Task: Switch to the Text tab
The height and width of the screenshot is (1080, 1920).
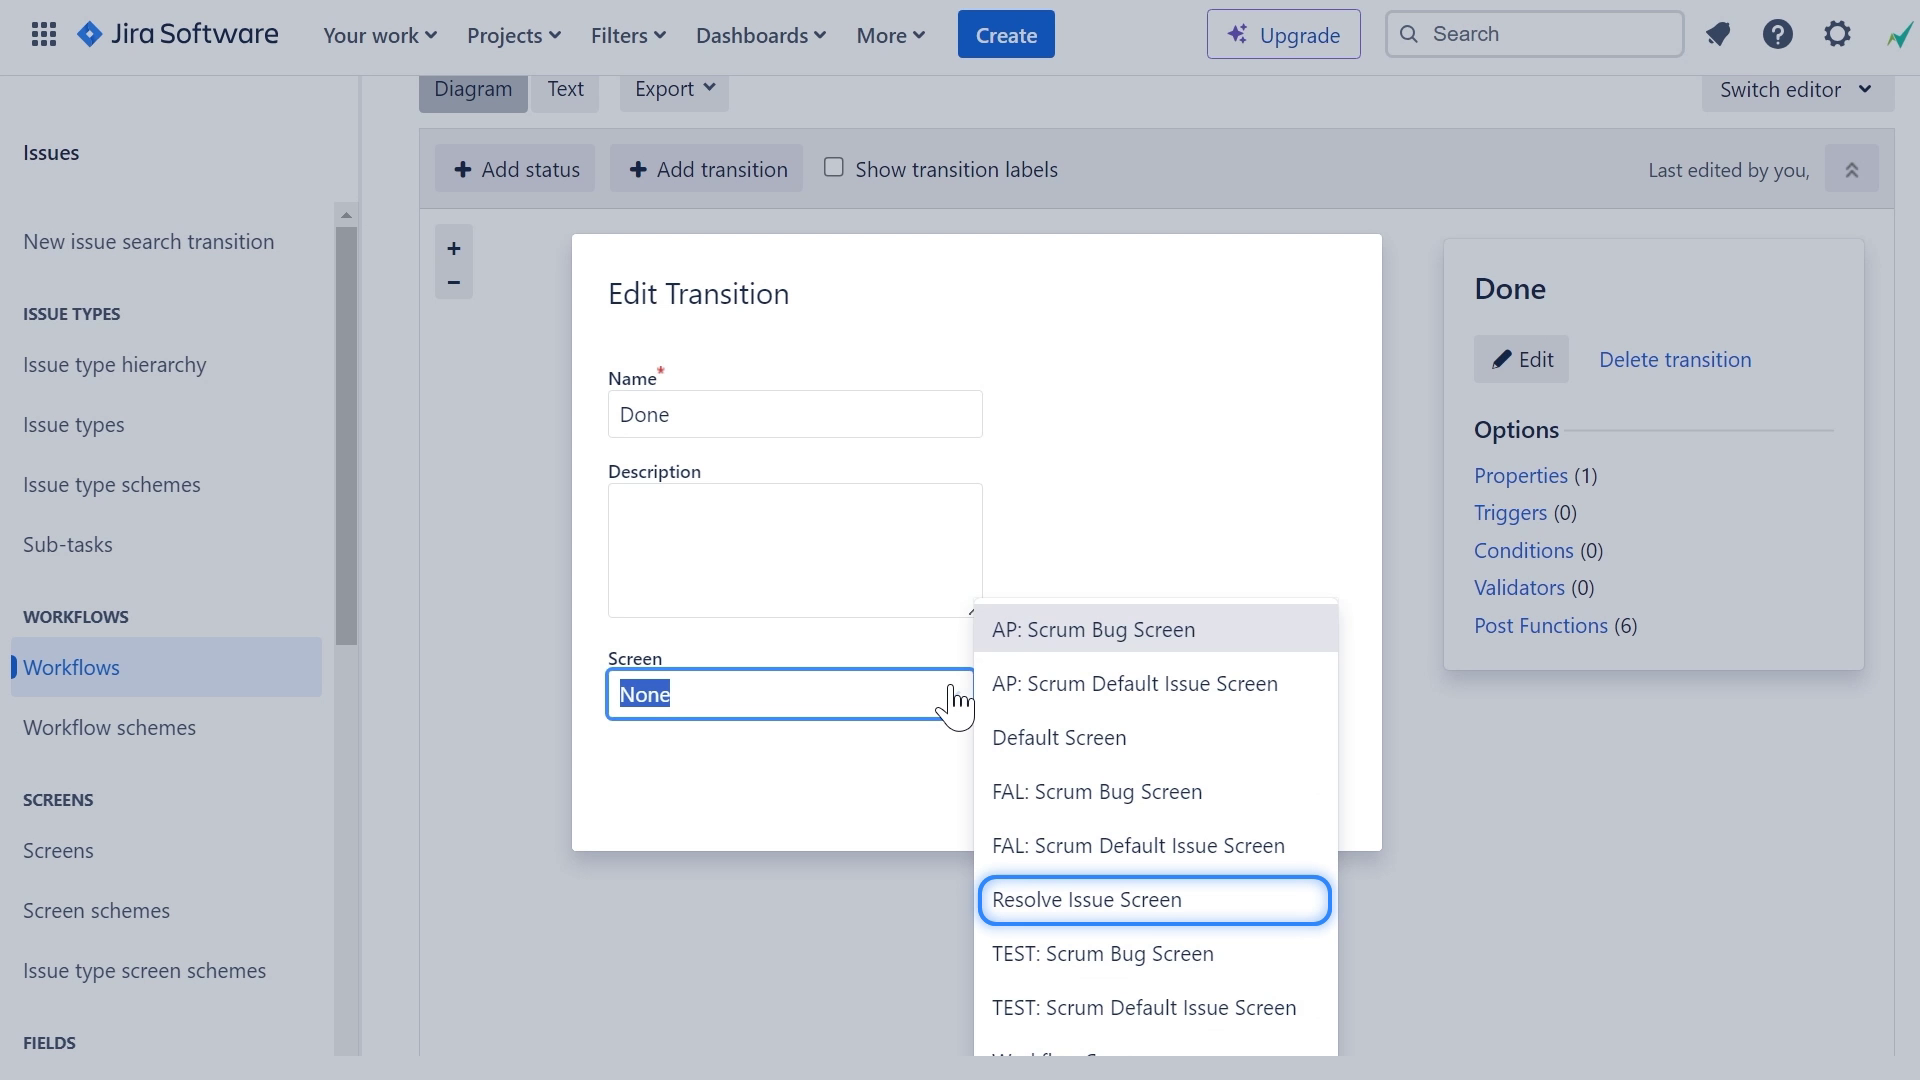Action: [565, 89]
